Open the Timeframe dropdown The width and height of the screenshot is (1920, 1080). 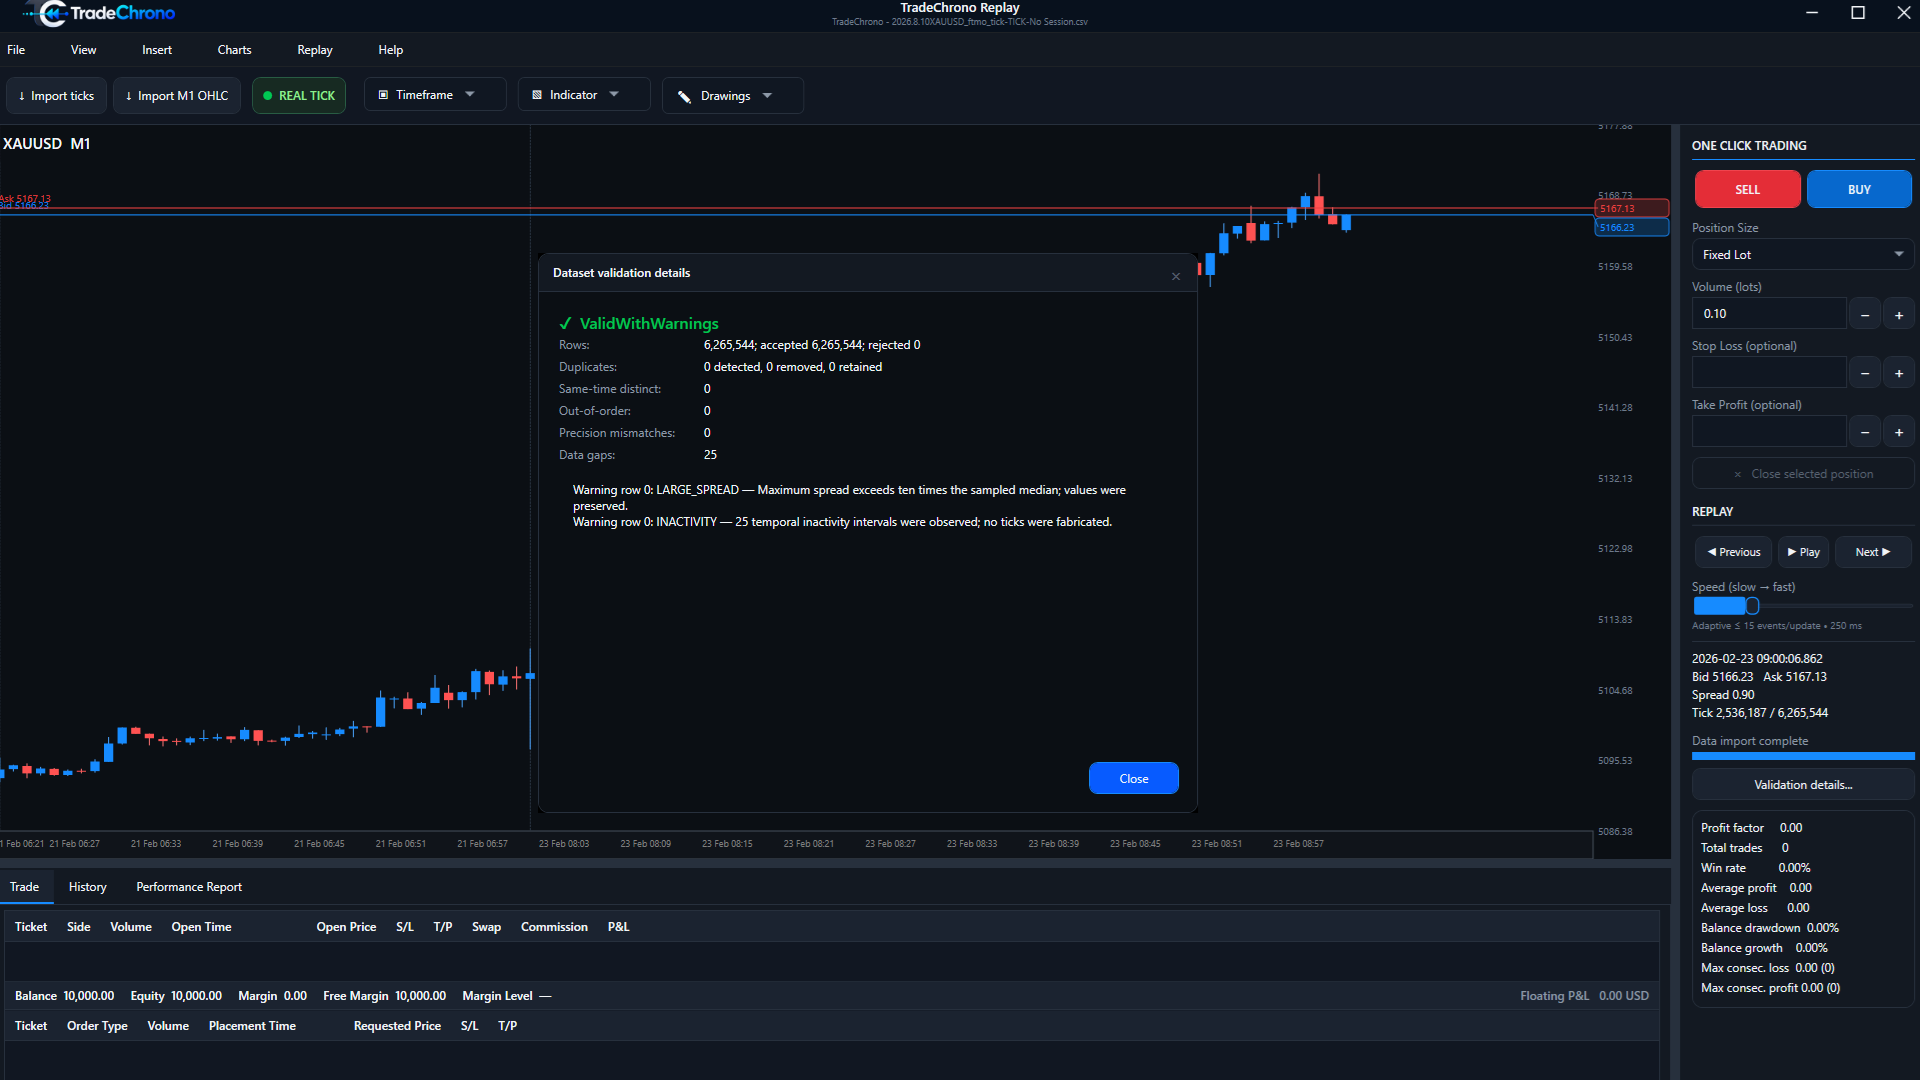(x=435, y=95)
